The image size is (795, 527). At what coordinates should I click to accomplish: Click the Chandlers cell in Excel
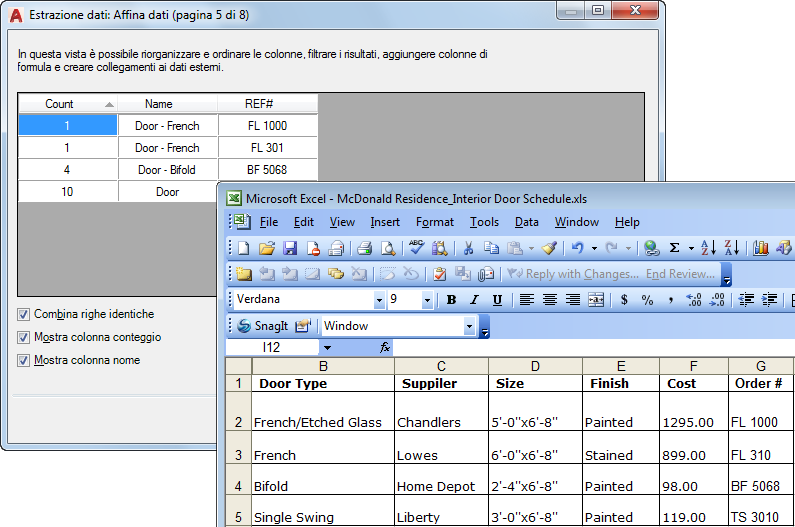441,412
